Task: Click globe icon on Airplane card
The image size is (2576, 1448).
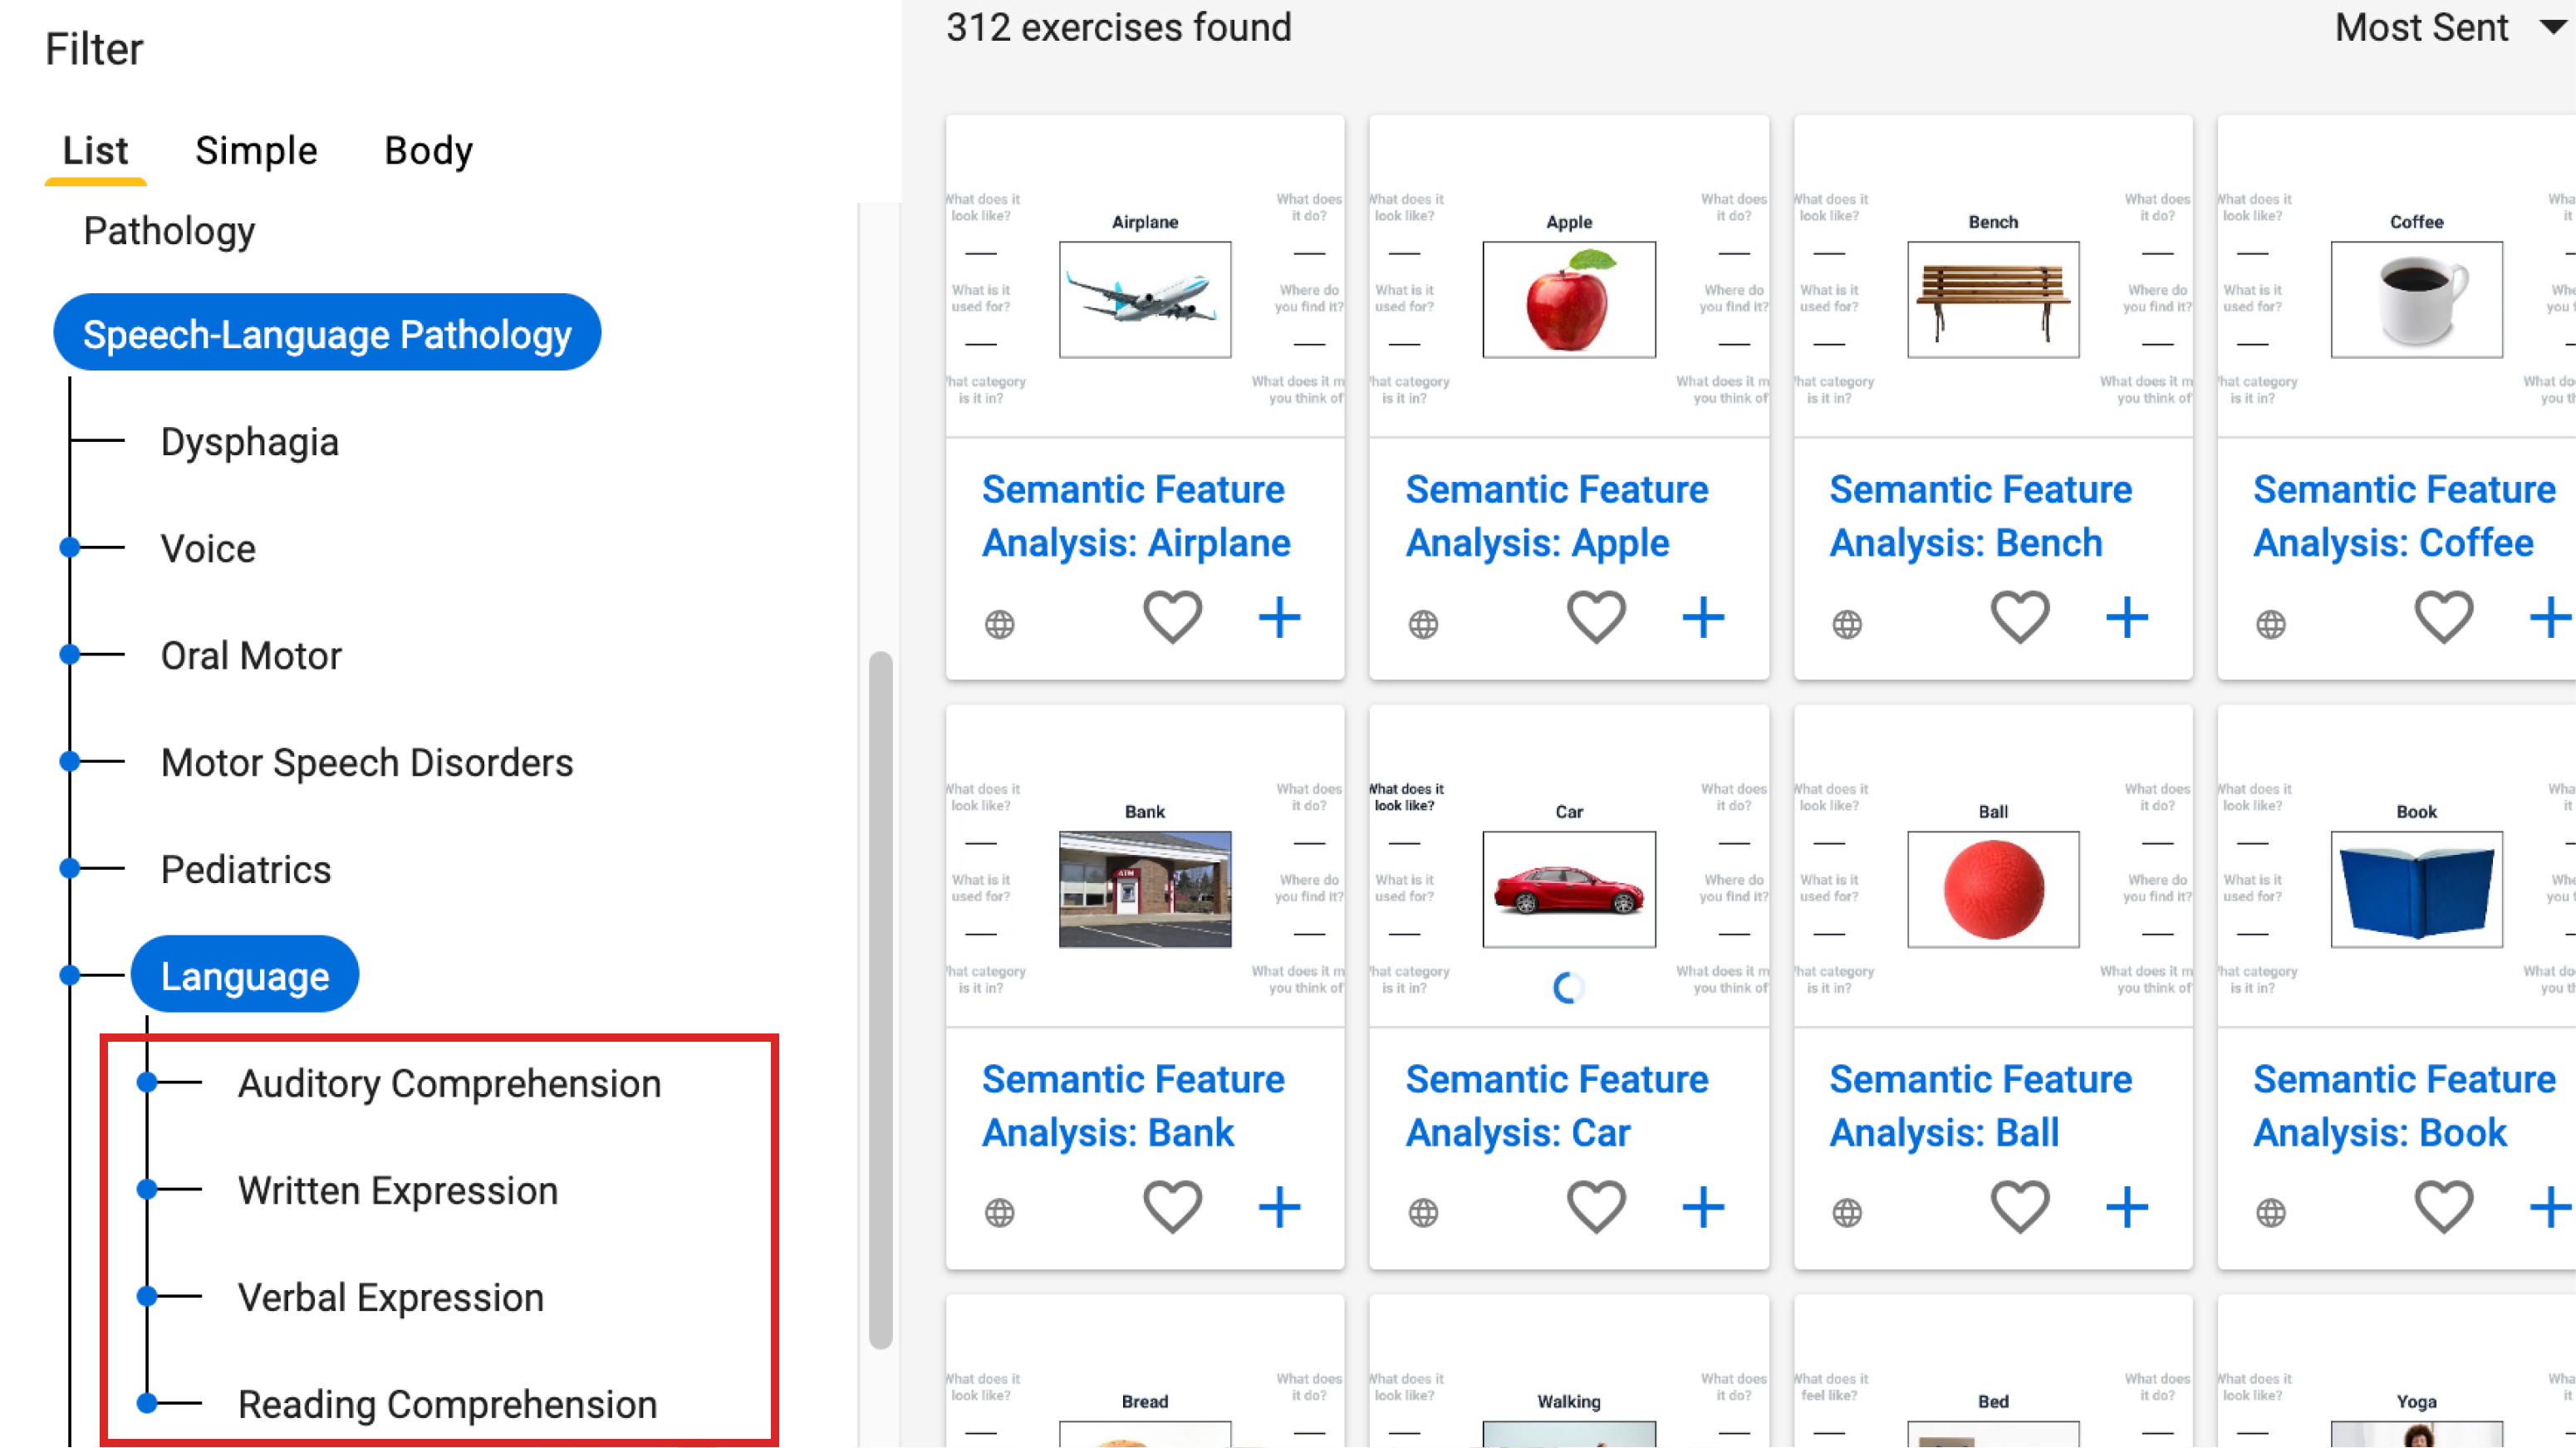Action: (x=999, y=624)
